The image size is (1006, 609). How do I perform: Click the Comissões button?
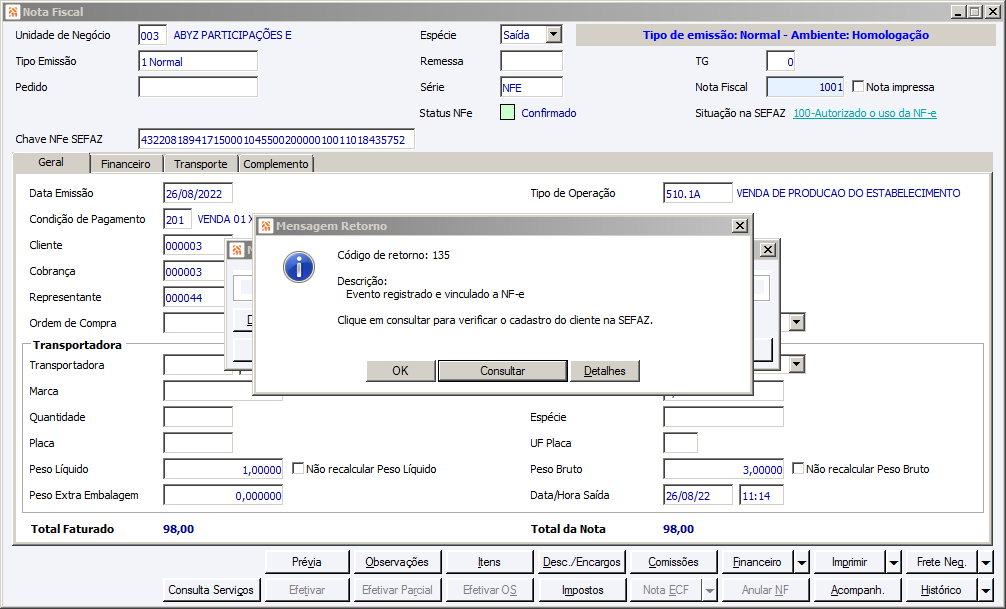[673, 562]
